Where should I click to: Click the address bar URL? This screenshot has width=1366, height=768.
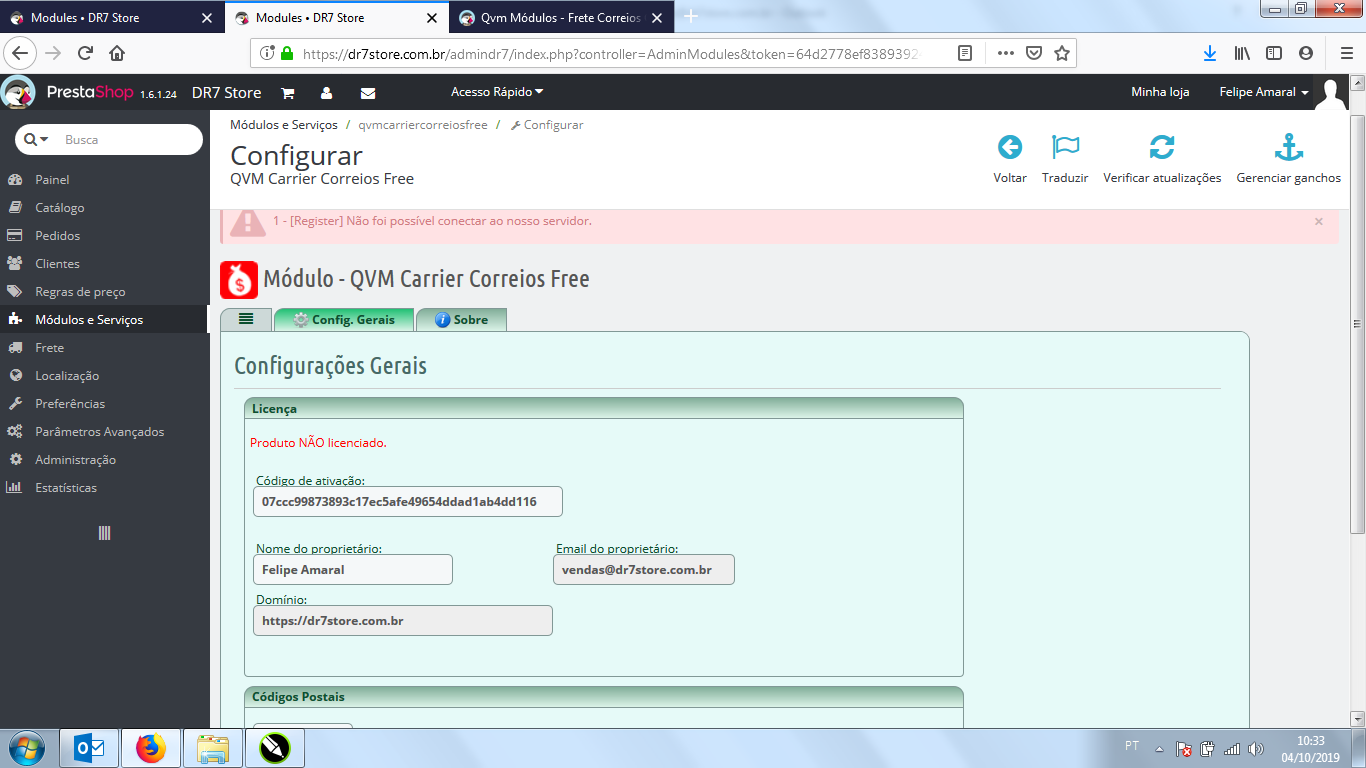tap(610, 54)
